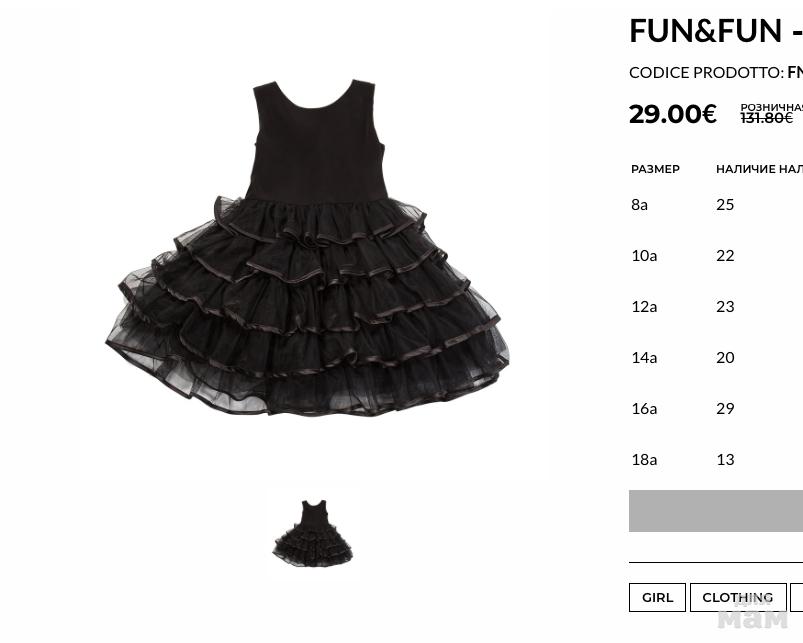
Task: Choose size 10a in the table
Action: tap(644, 255)
